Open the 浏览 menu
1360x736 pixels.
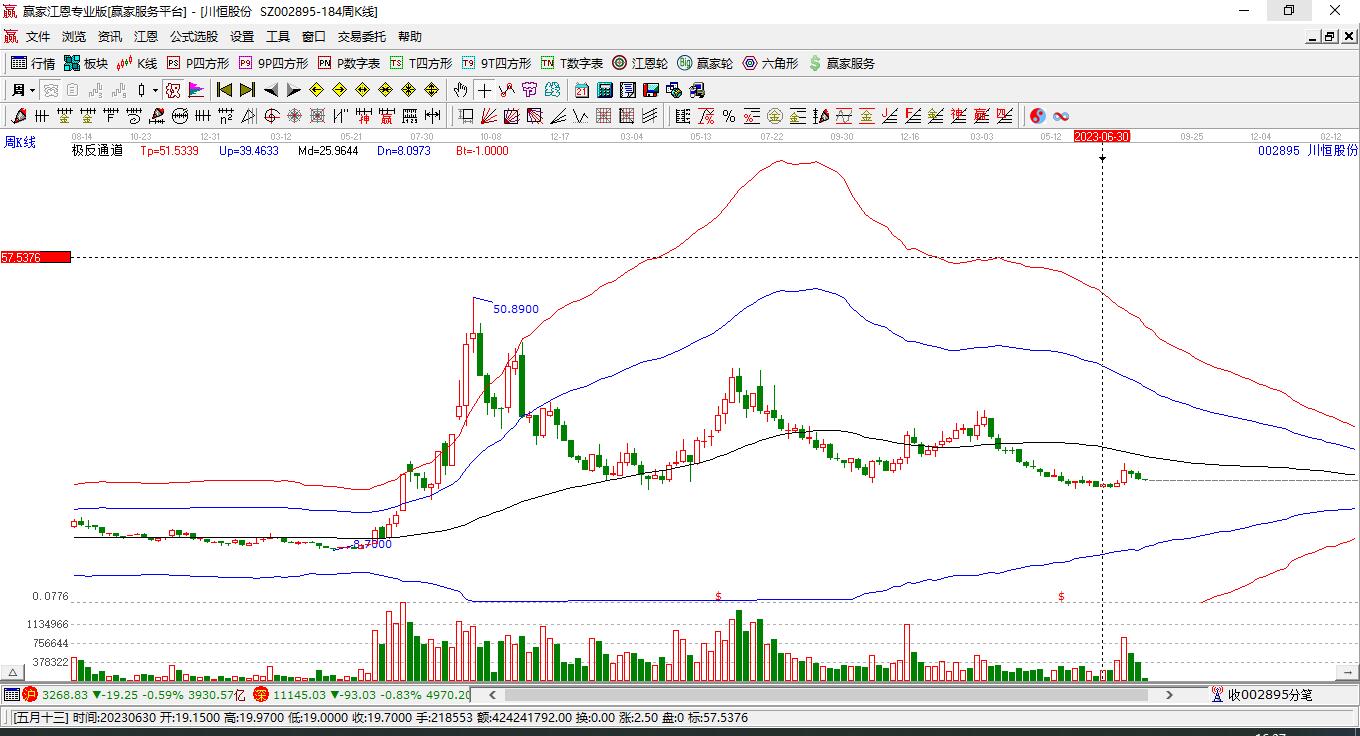(74, 37)
